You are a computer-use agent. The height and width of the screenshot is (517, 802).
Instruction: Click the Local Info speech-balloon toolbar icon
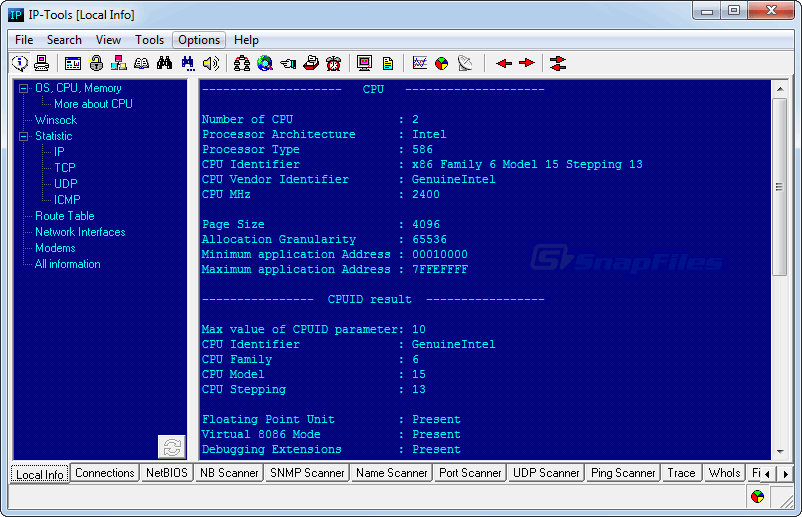(x=20, y=63)
